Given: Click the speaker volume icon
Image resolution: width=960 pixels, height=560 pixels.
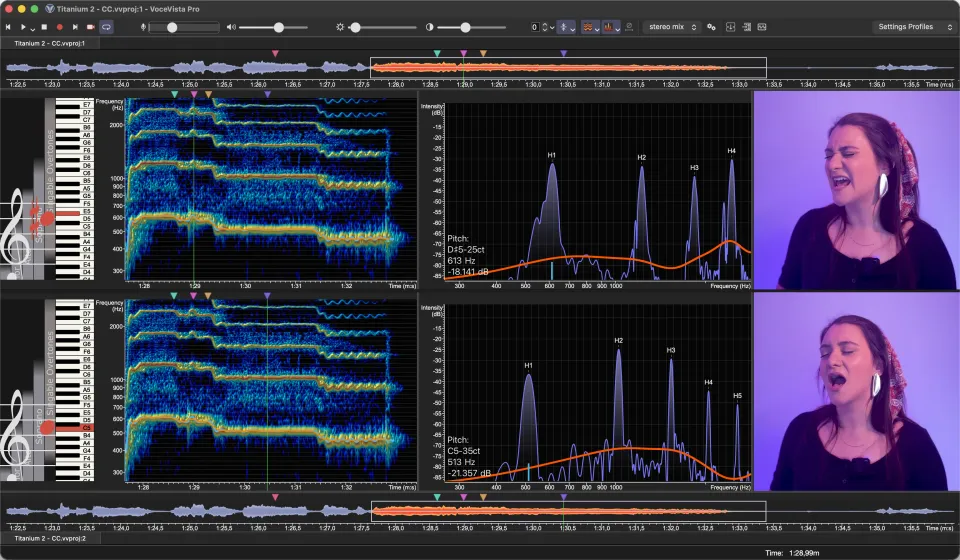Looking at the screenshot, I should pos(231,27).
